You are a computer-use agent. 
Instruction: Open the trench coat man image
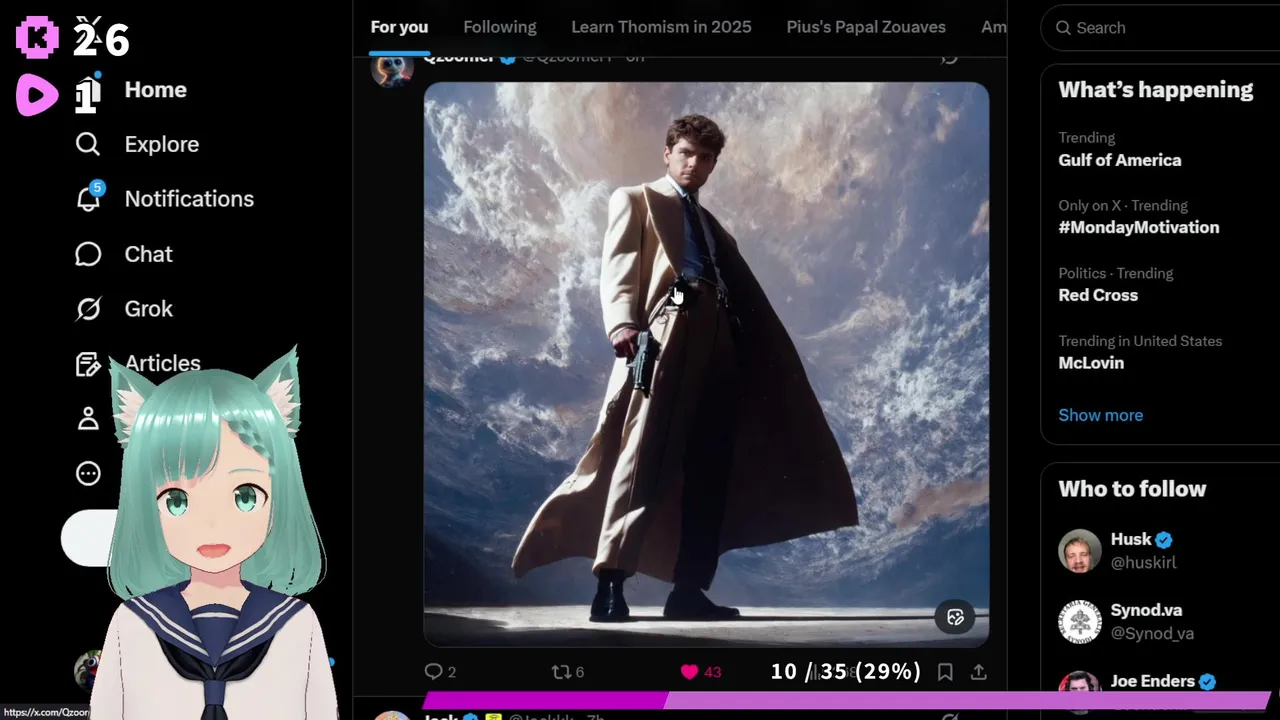pyautogui.click(x=706, y=364)
